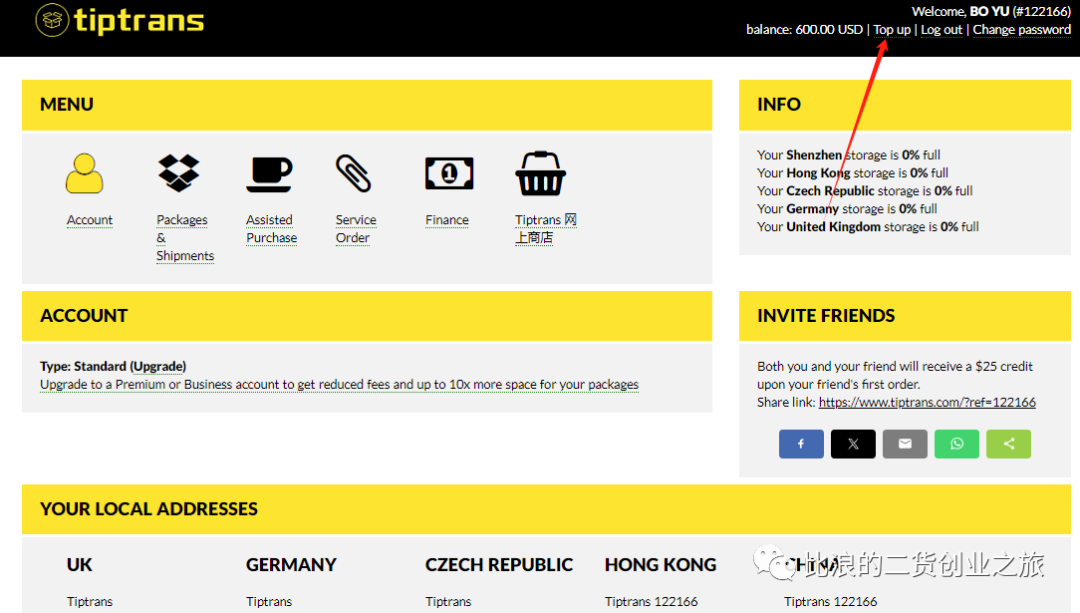Click Log out in the header
This screenshot has width=1080, height=613.
coord(942,30)
